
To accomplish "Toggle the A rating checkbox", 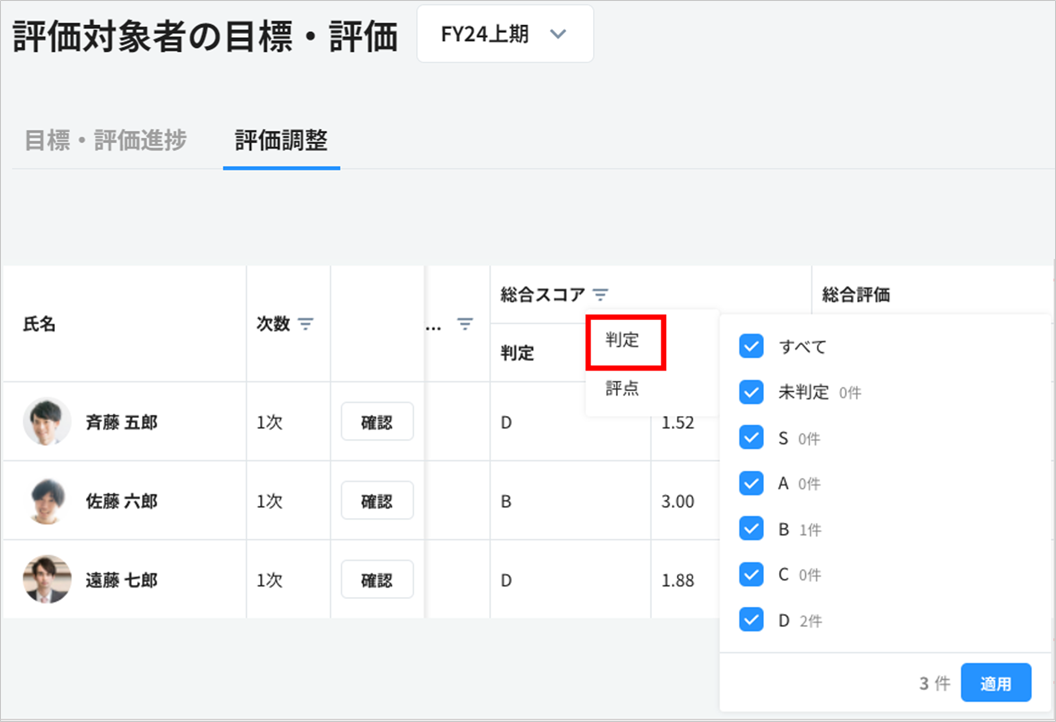I will click(751, 483).
